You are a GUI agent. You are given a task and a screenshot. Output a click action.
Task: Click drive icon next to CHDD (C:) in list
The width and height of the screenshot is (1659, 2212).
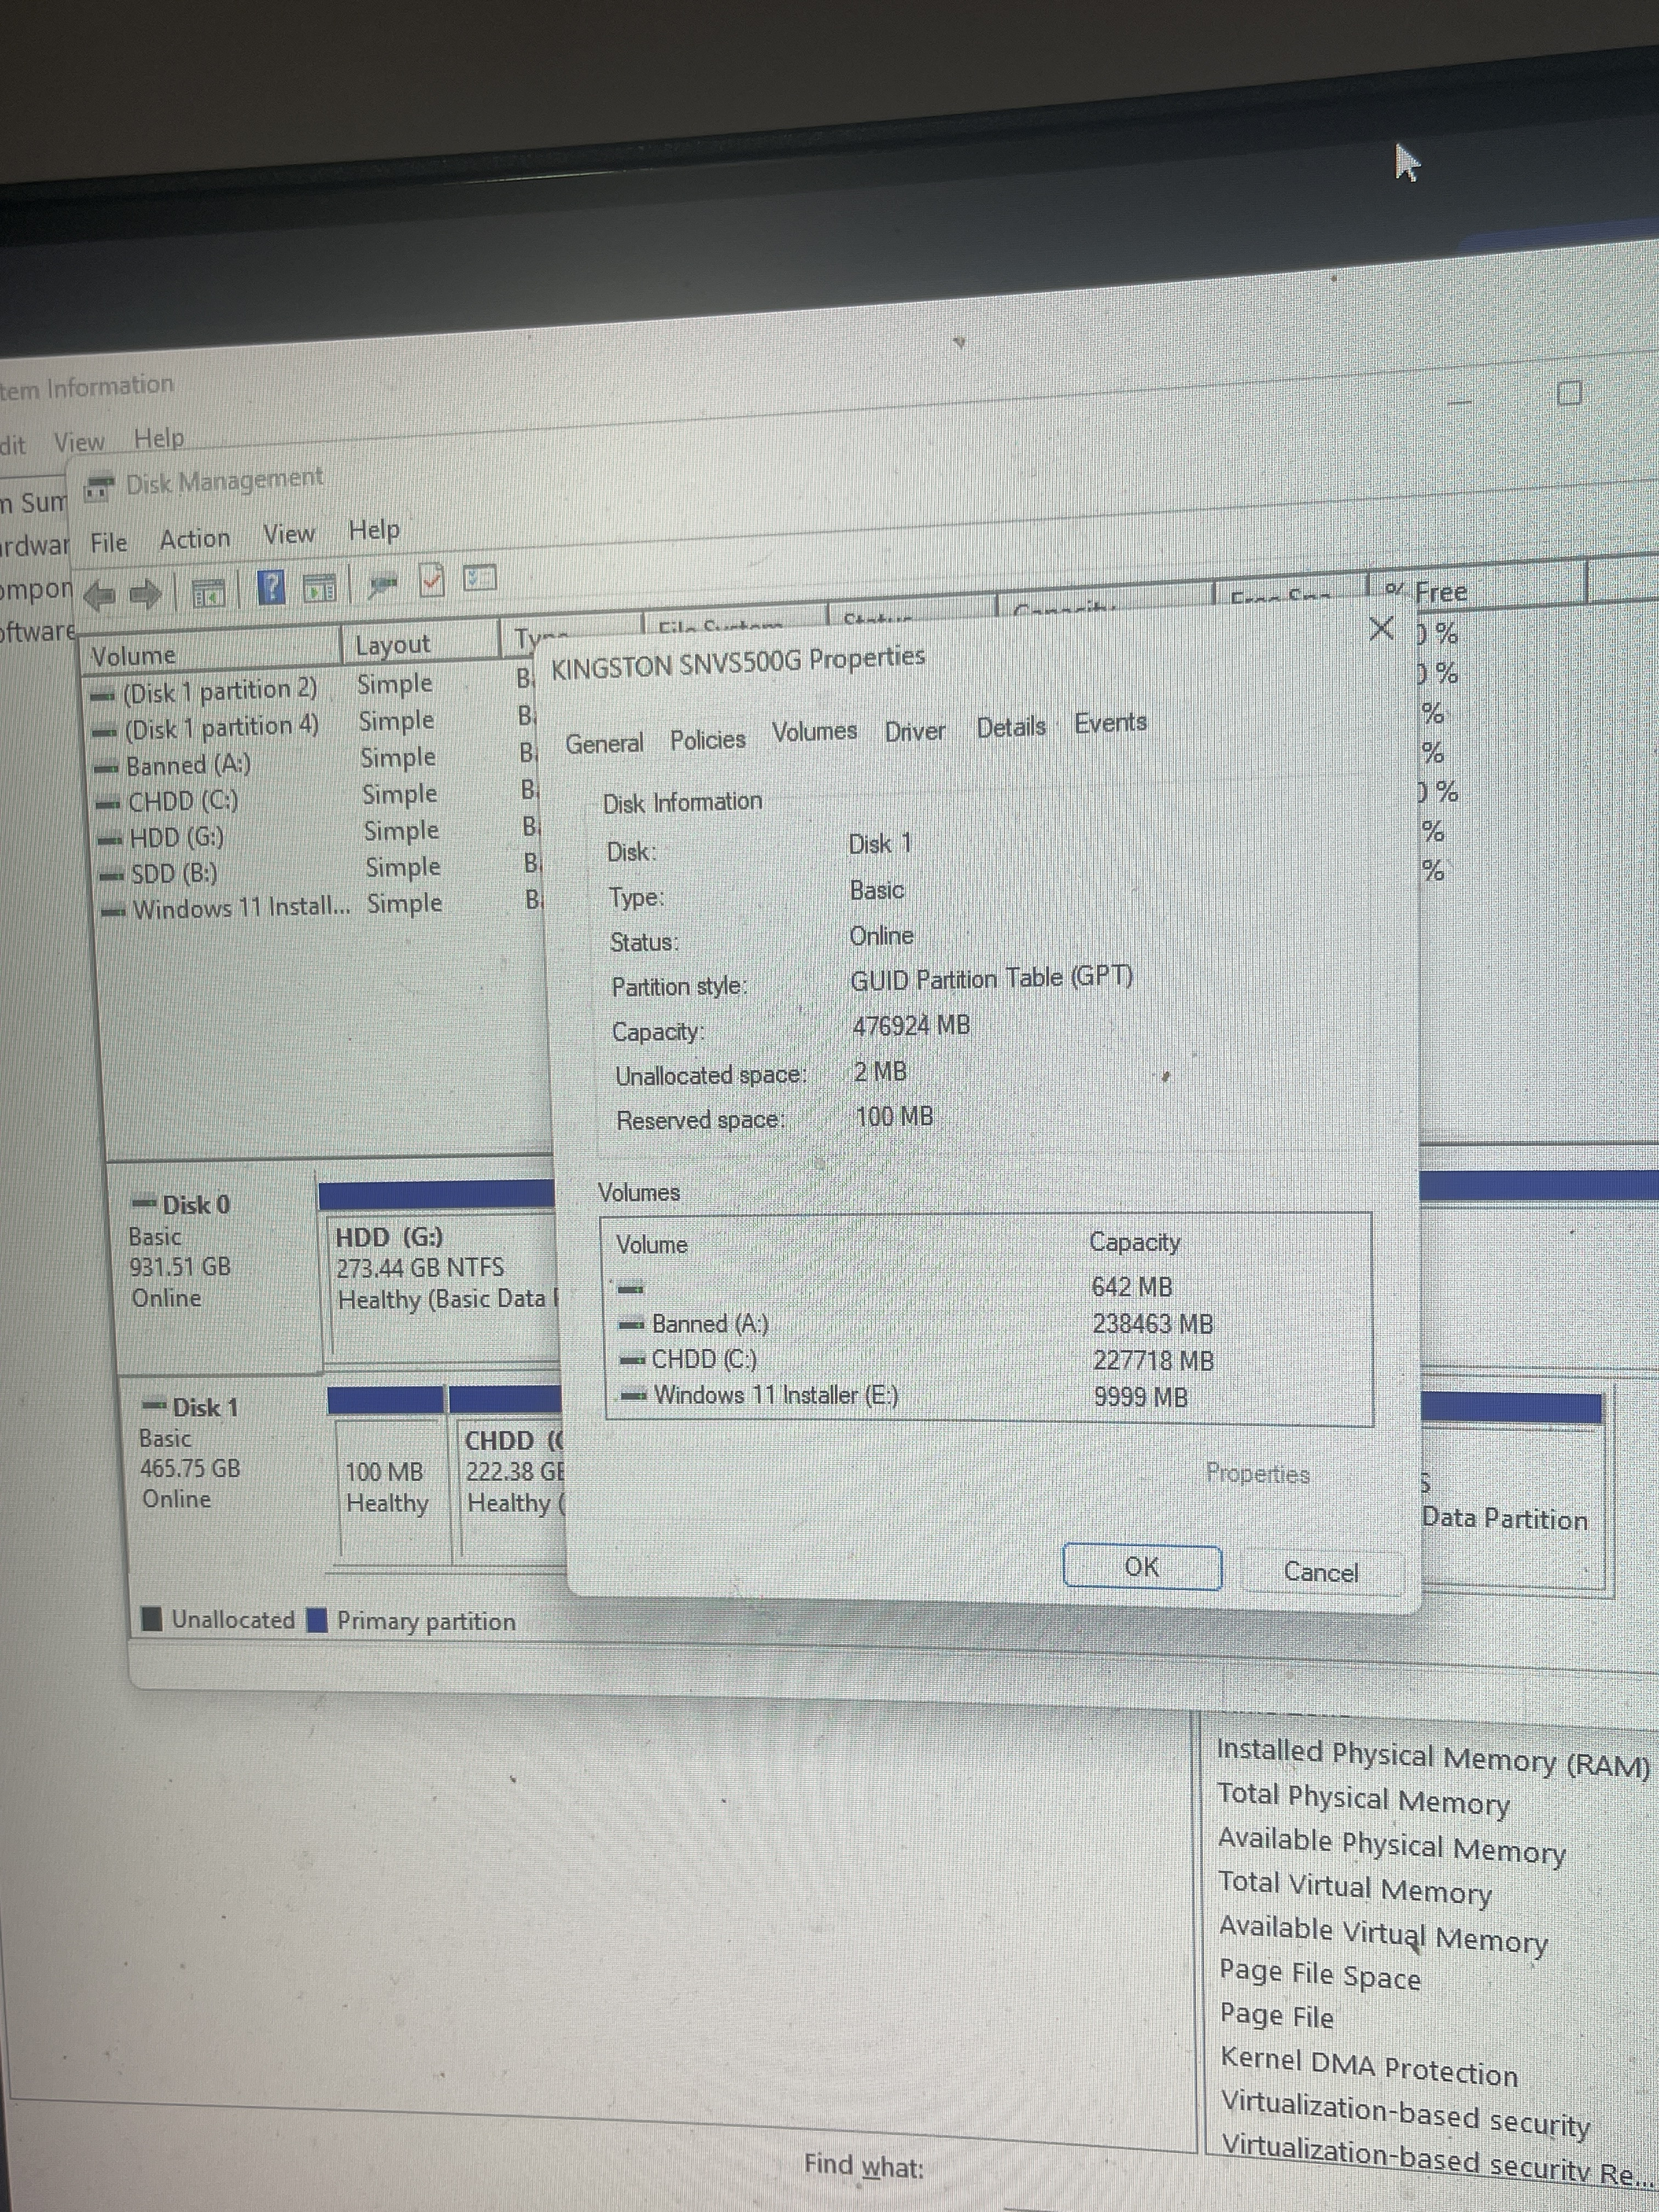click(109, 804)
